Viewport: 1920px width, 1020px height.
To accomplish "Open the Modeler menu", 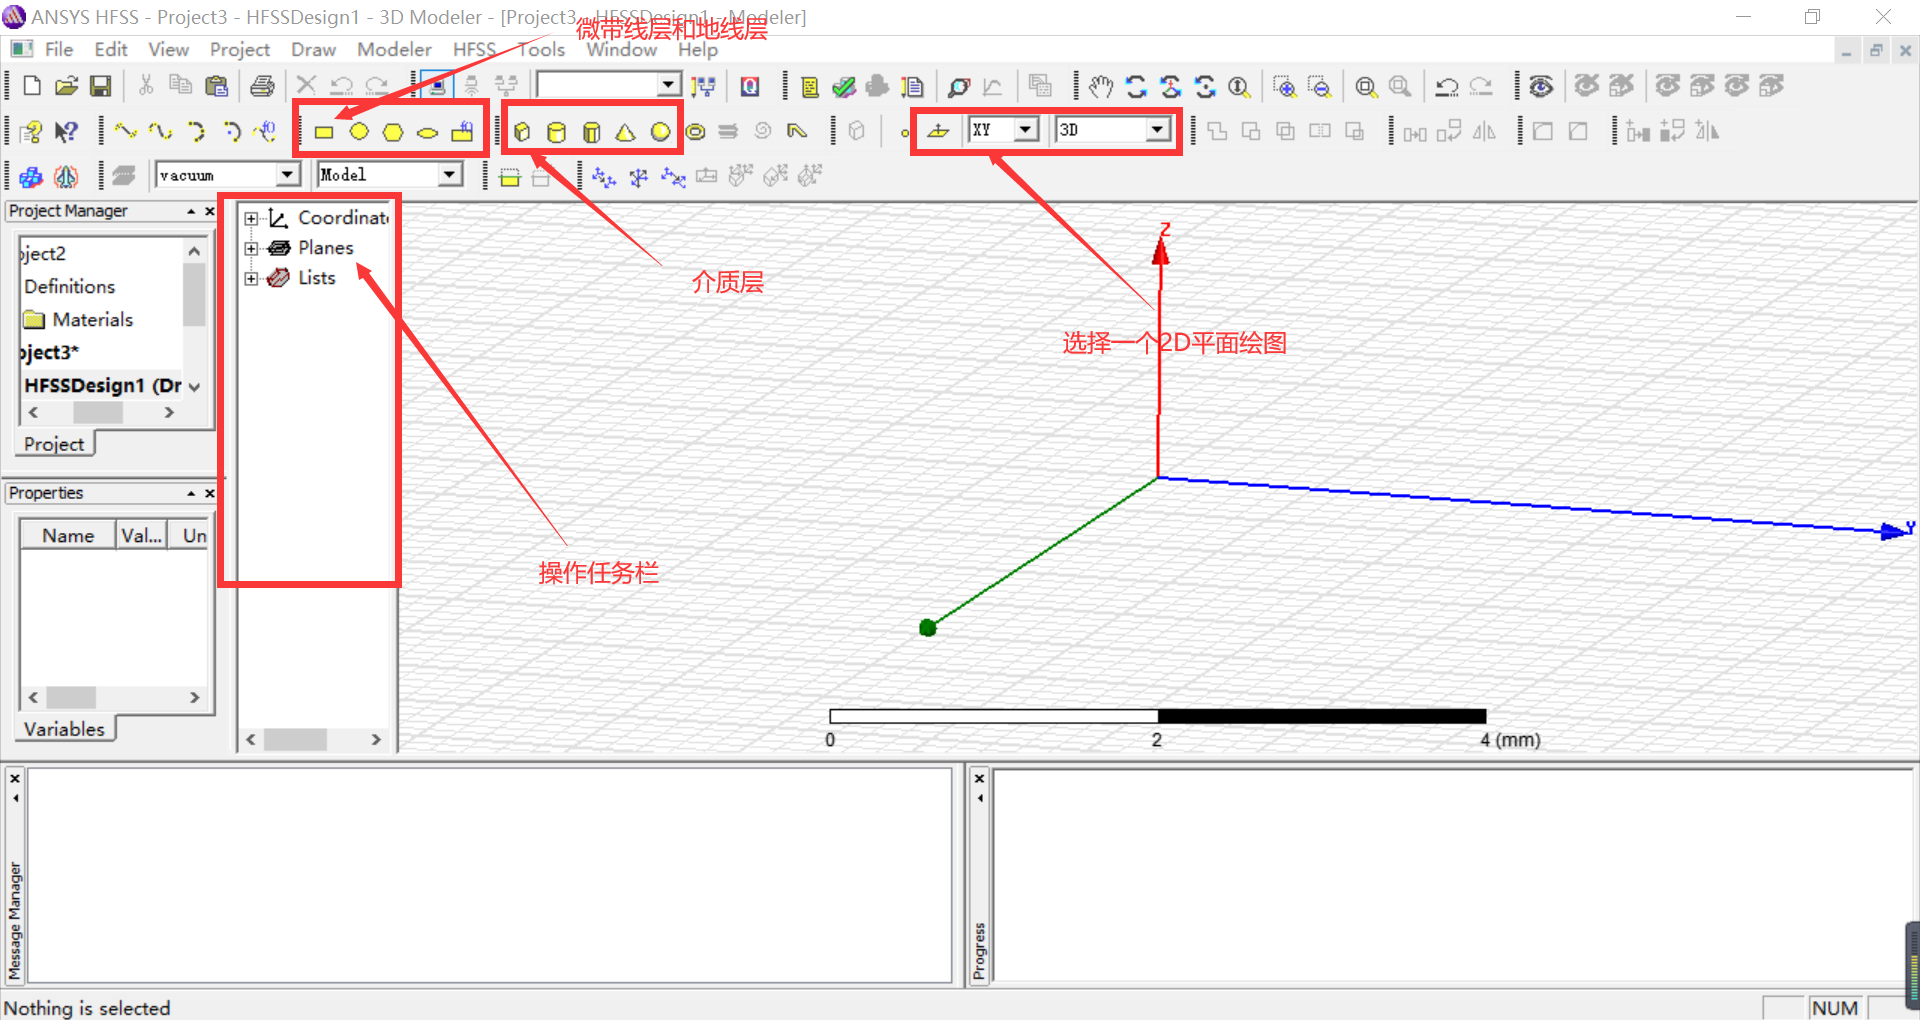I will pyautogui.click(x=394, y=49).
